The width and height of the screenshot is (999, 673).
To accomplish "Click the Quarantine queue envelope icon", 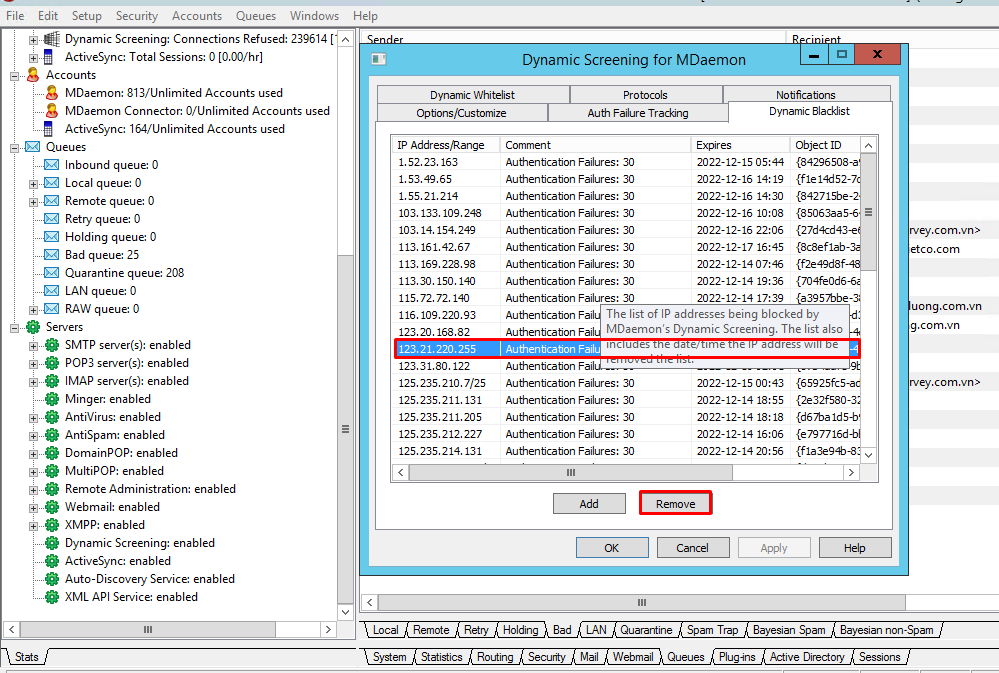I will 52,273.
